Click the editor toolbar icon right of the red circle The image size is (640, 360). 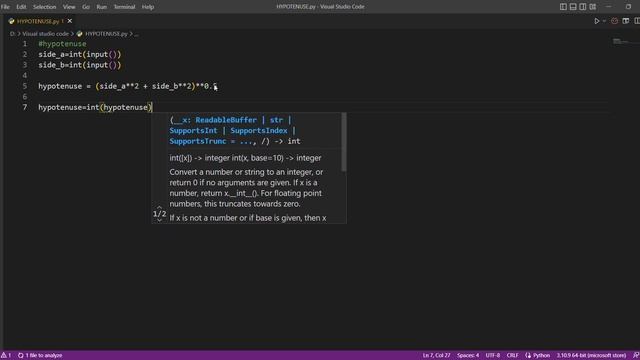coord(626,21)
